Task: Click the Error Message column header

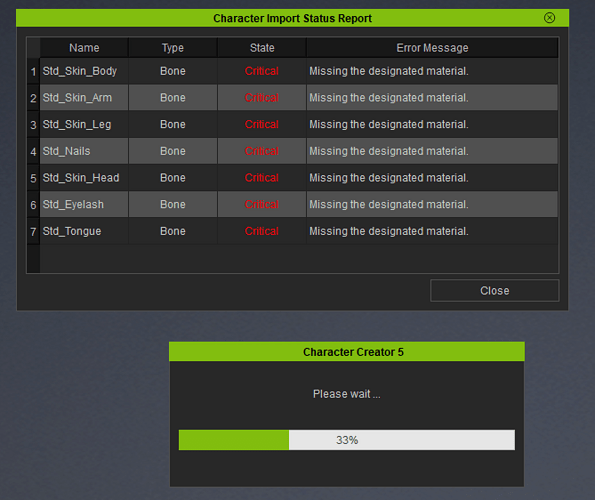Action: pyautogui.click(x=432, y=48)
